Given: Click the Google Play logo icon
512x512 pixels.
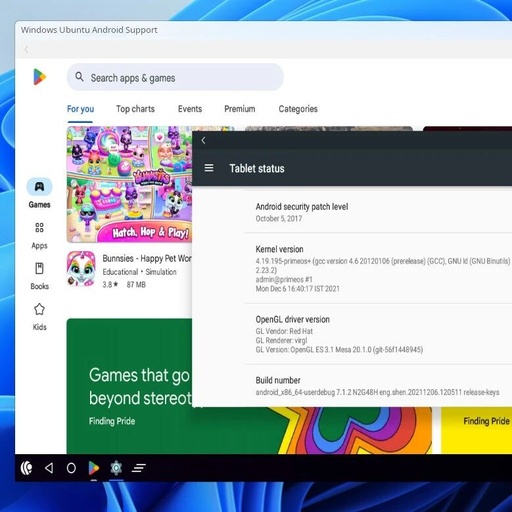Looking at the screenshot, I should (40, 77).
